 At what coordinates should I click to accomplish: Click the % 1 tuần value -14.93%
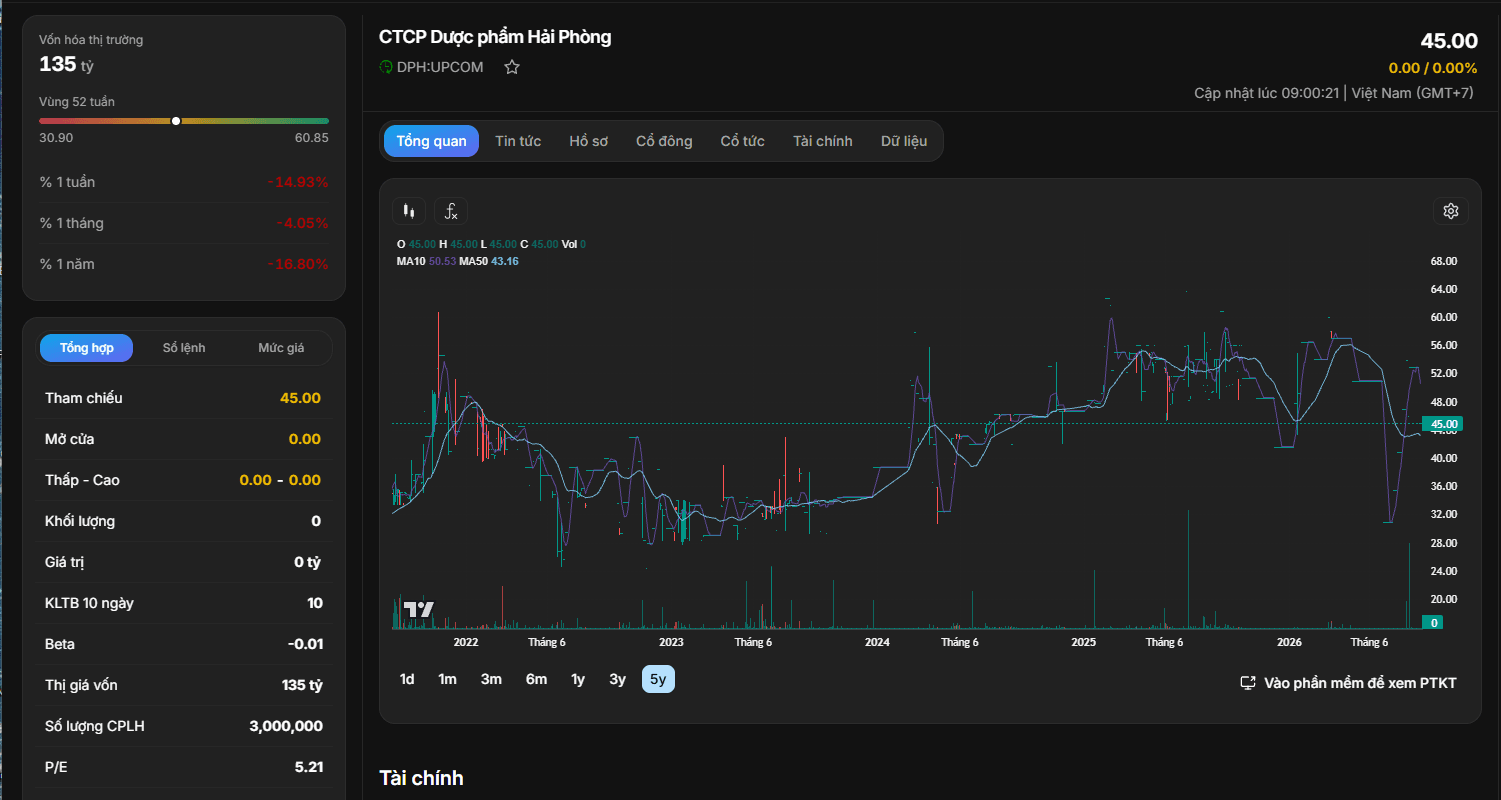tap(298, 182)
